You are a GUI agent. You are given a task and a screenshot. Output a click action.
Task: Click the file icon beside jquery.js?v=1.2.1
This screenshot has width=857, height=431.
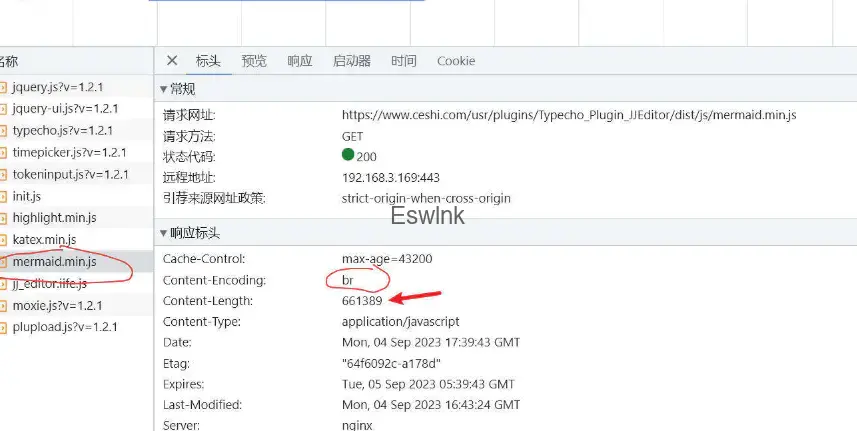3,87
